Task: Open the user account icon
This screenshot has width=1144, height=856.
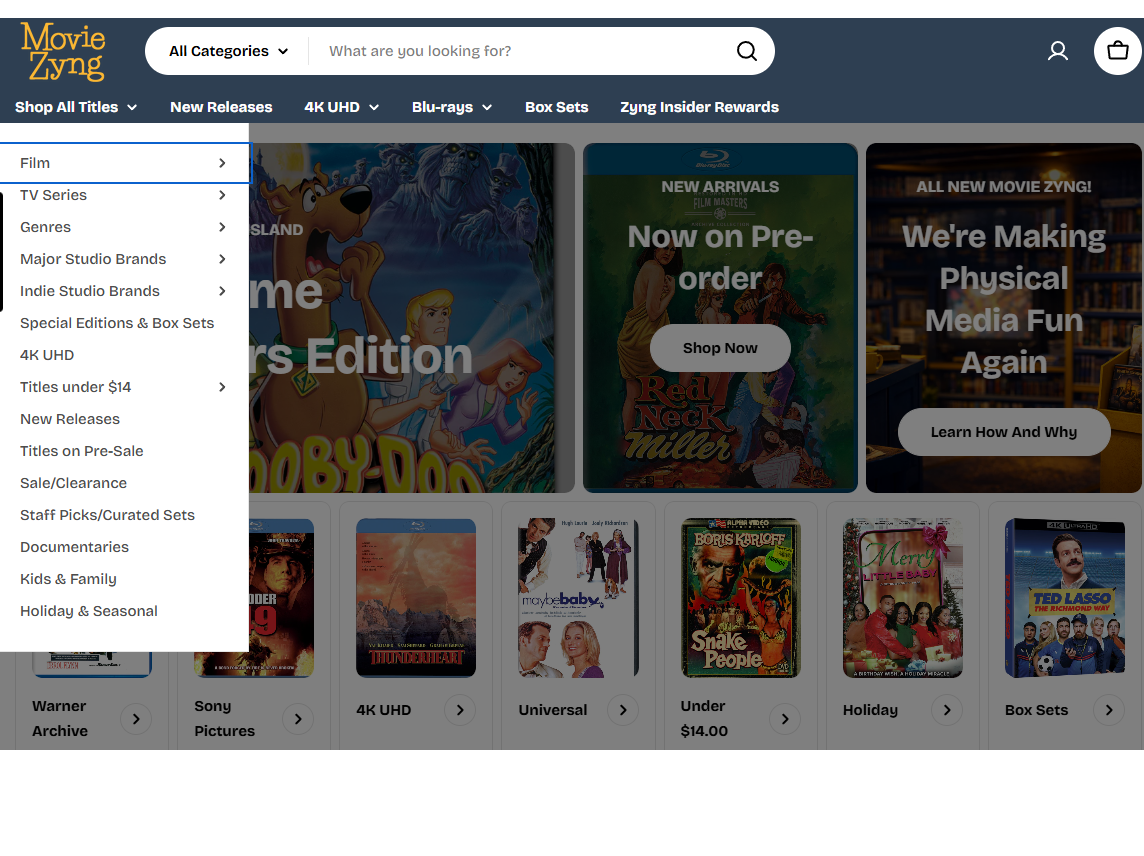Action: pyautogui.click(x=1057, y=51)
